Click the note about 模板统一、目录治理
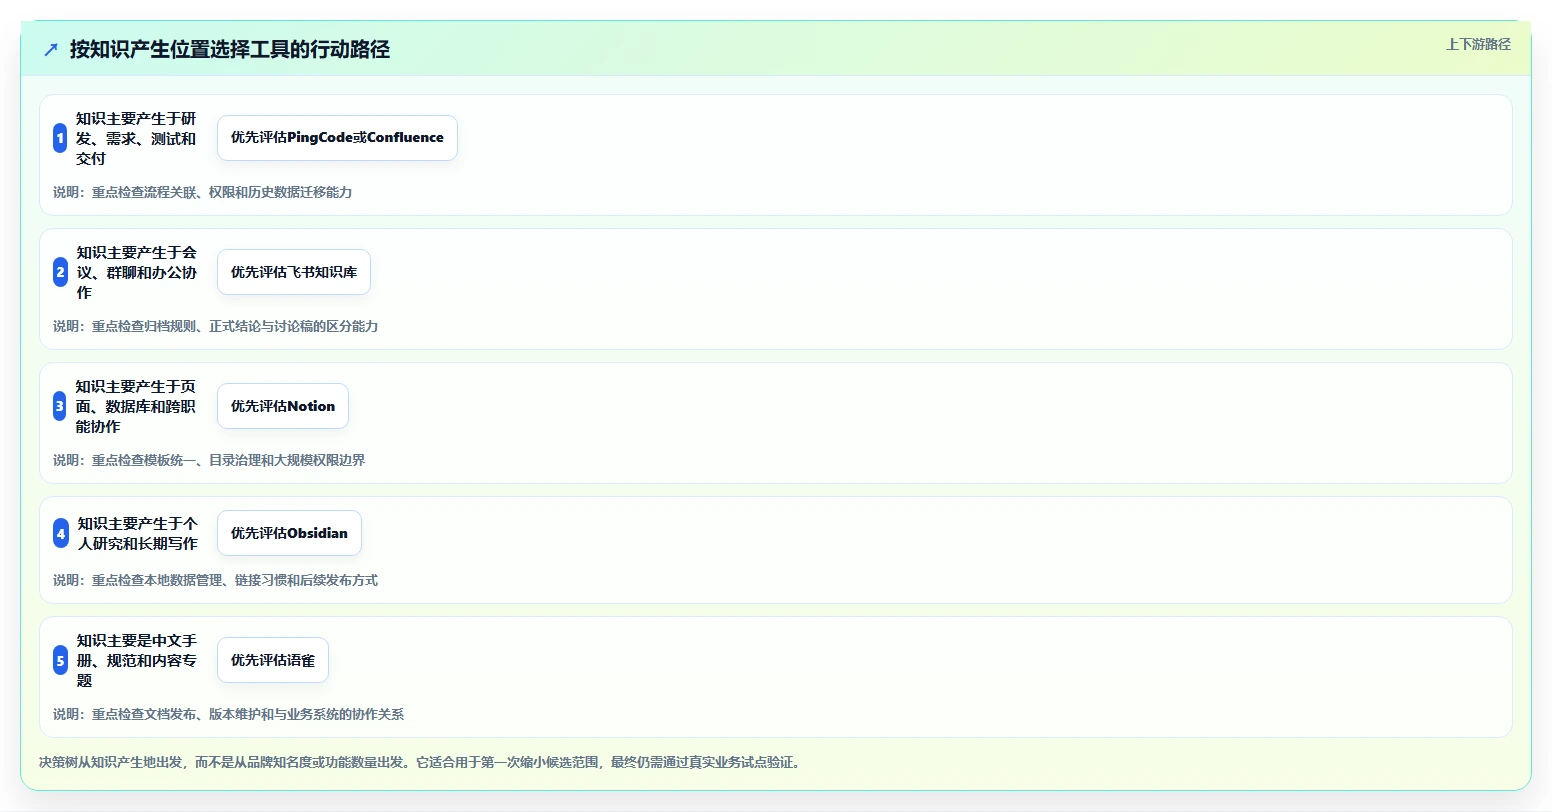 pyautogui.click(x=209, y=460)
